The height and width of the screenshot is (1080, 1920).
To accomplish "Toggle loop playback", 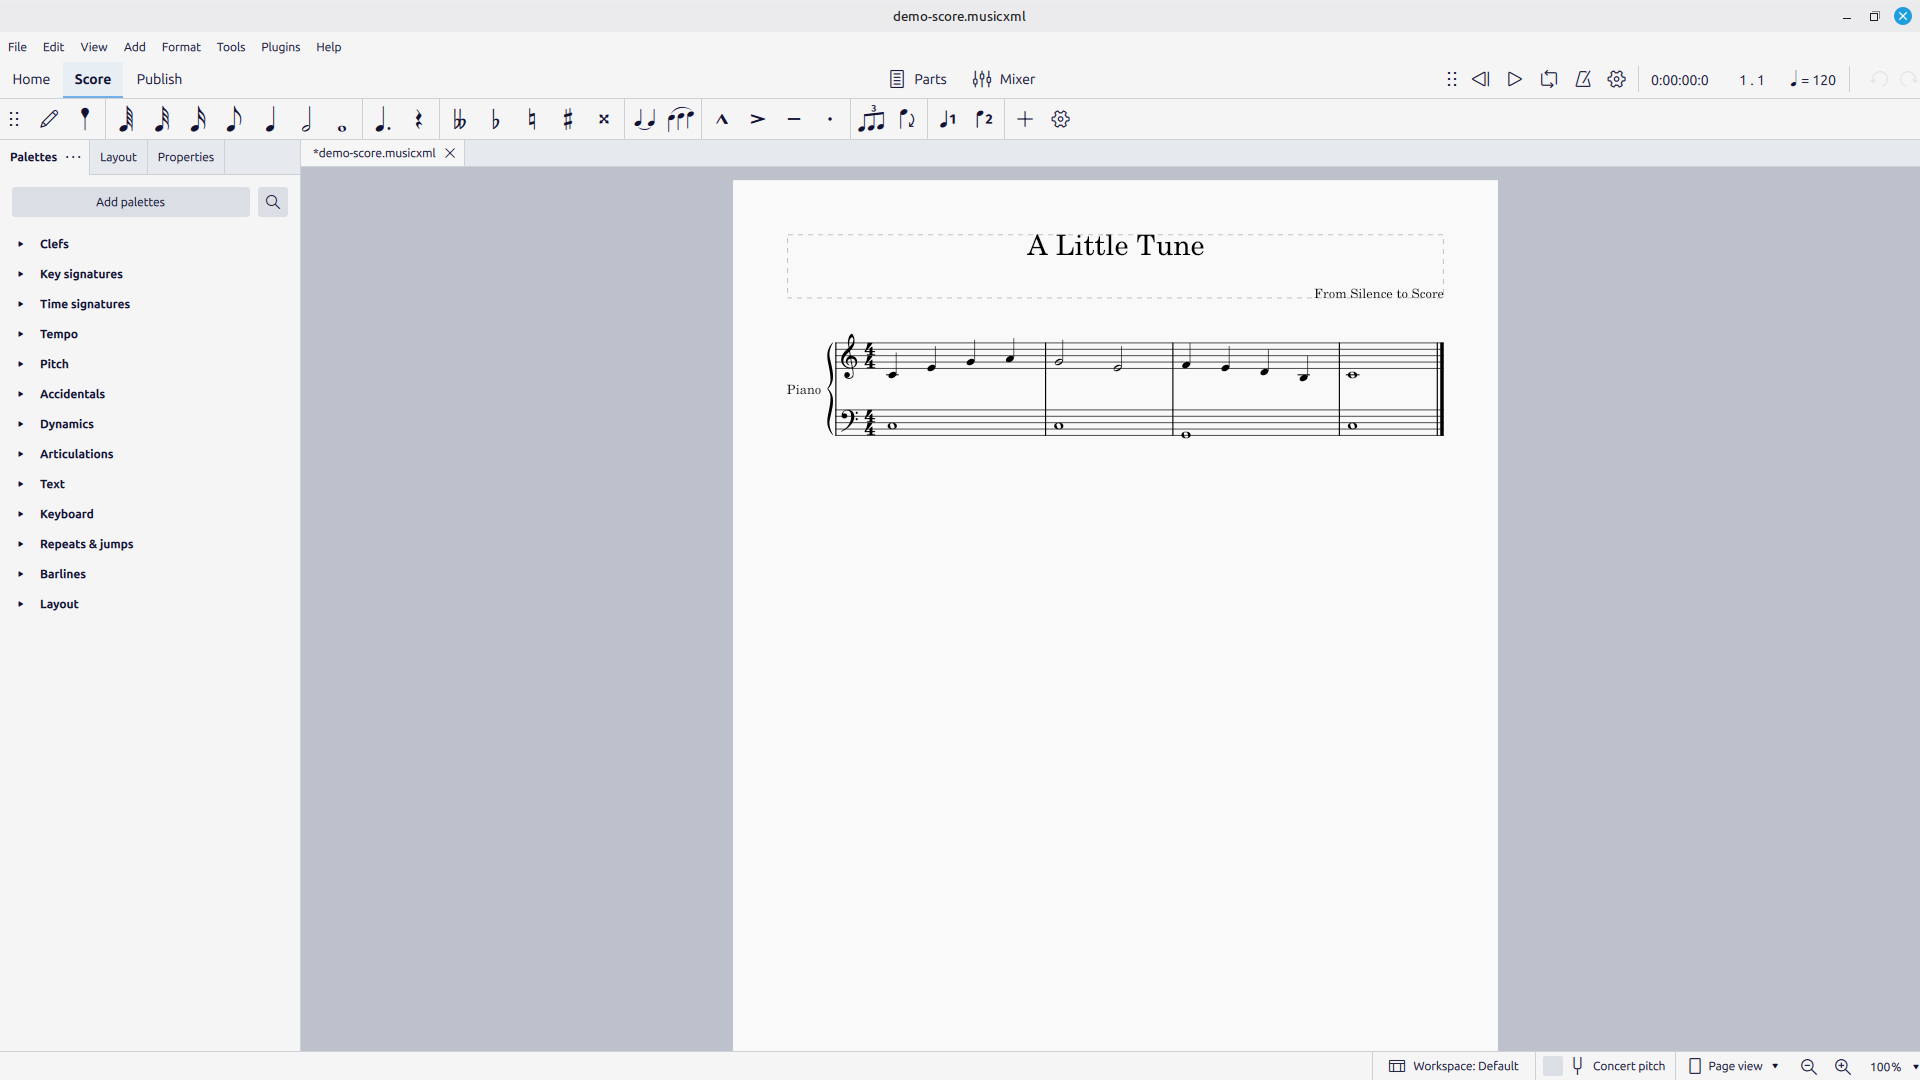I will click(x=1549, y=79).
